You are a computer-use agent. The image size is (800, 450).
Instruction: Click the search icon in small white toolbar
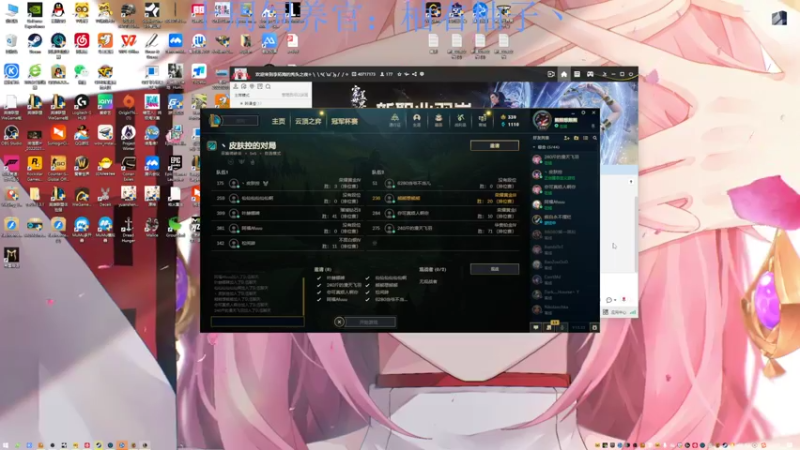coord(268,86)
